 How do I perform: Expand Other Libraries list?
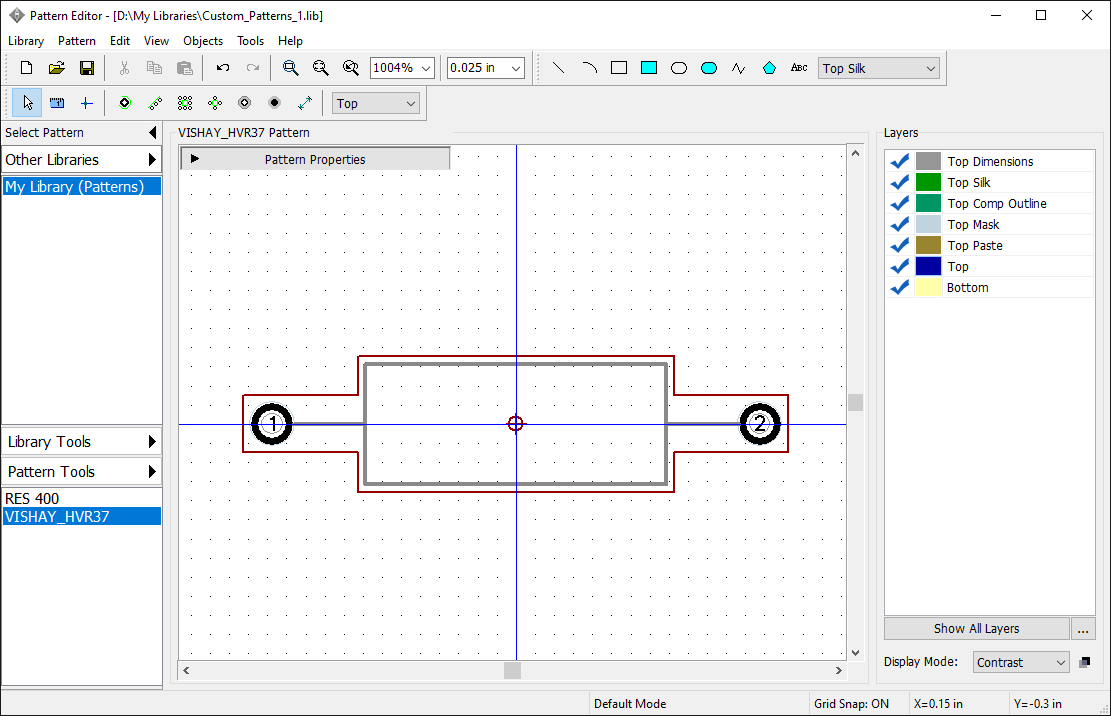tap(81, 159)
